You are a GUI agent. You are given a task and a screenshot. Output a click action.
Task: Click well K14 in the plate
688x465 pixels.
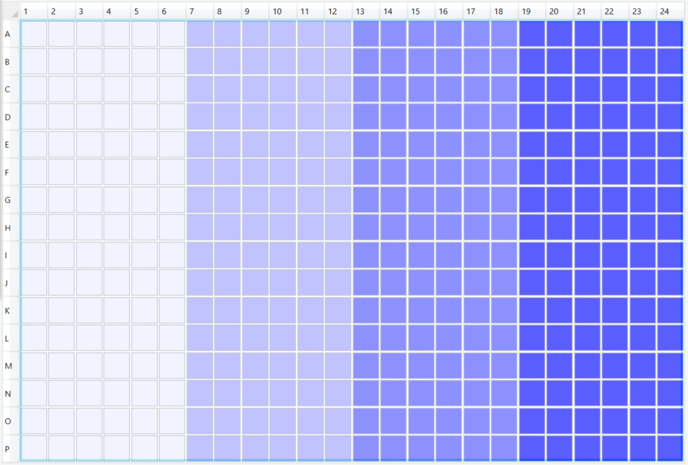click(393, 310)
